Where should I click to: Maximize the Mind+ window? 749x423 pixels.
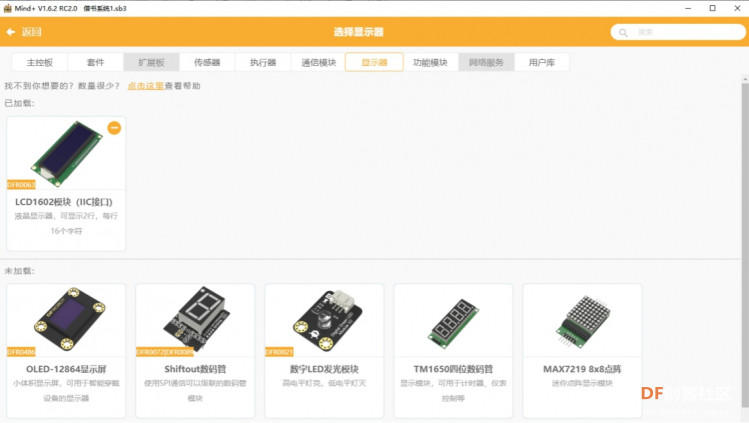click(712, 8)
